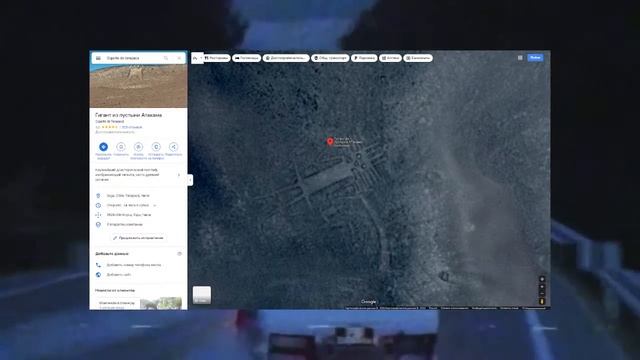
Task: Select the Гостиницы (Hotels) filter chip
Action: (x=247, y=58)
